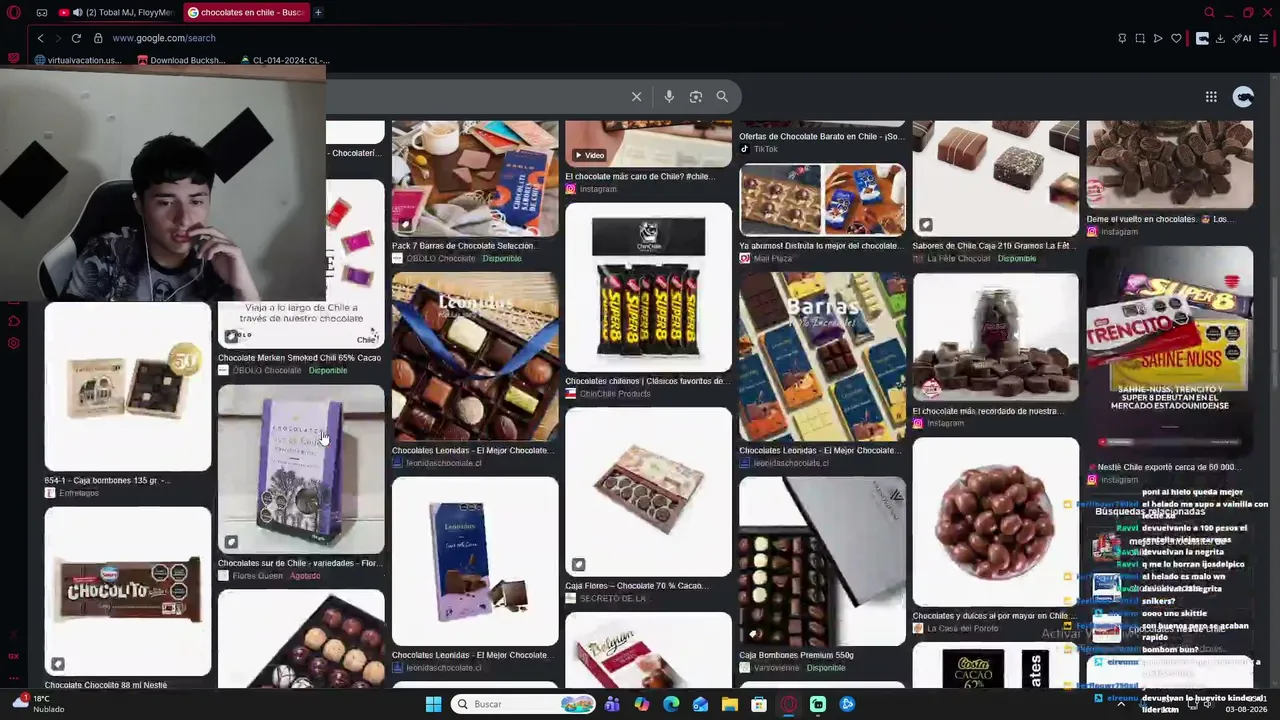This screenshot has width=1280, height=720.
Task: Search by image with Google Lens
Action: point(696,96)
